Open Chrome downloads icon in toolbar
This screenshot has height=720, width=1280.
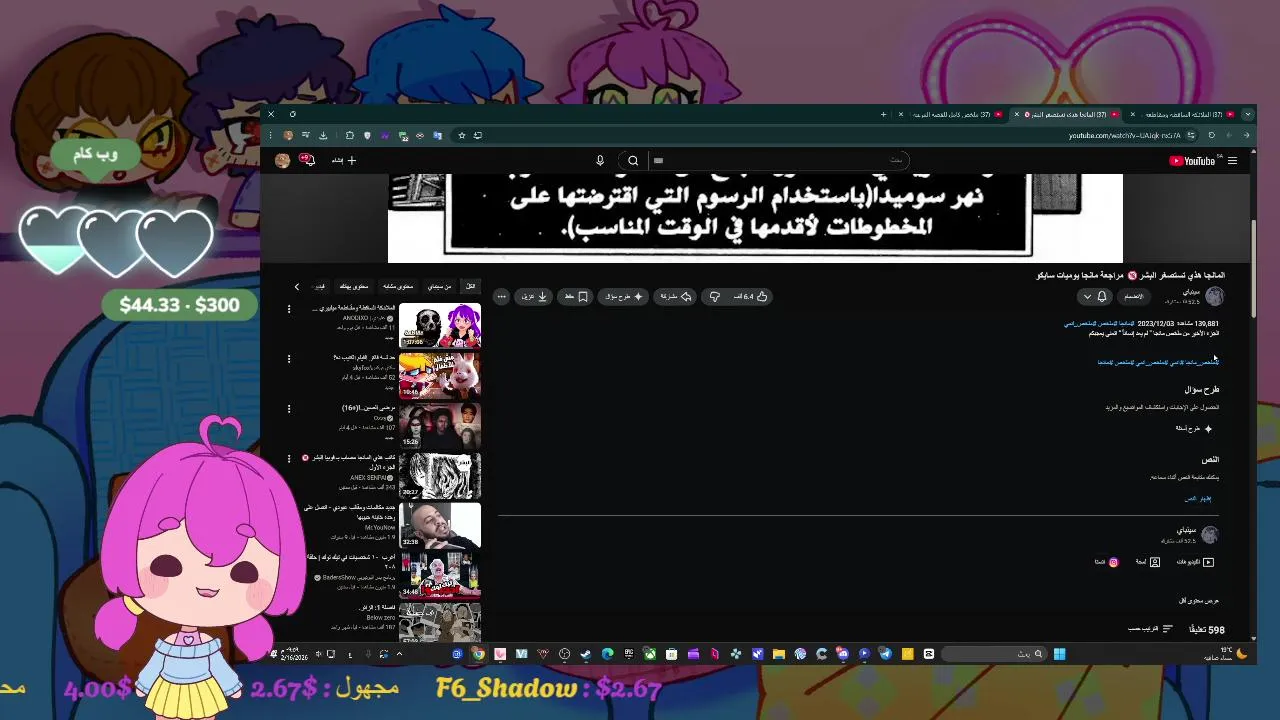[x=323, y=135]
